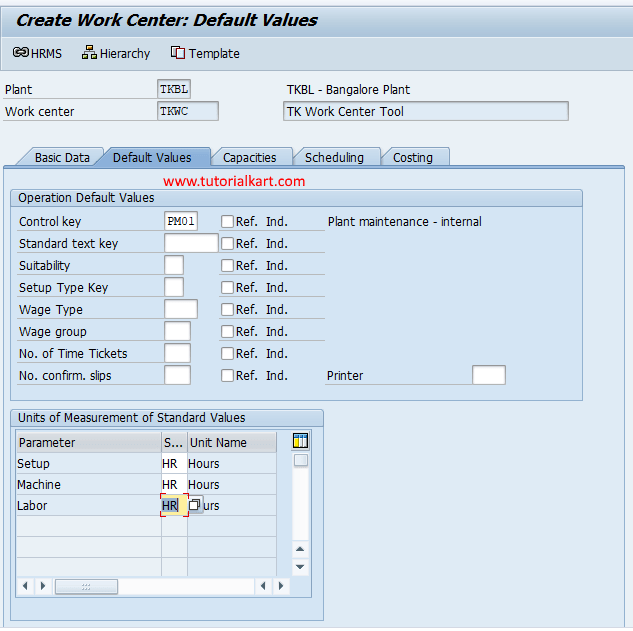Click left arrow of second horizontal scroller

(263, 585)
